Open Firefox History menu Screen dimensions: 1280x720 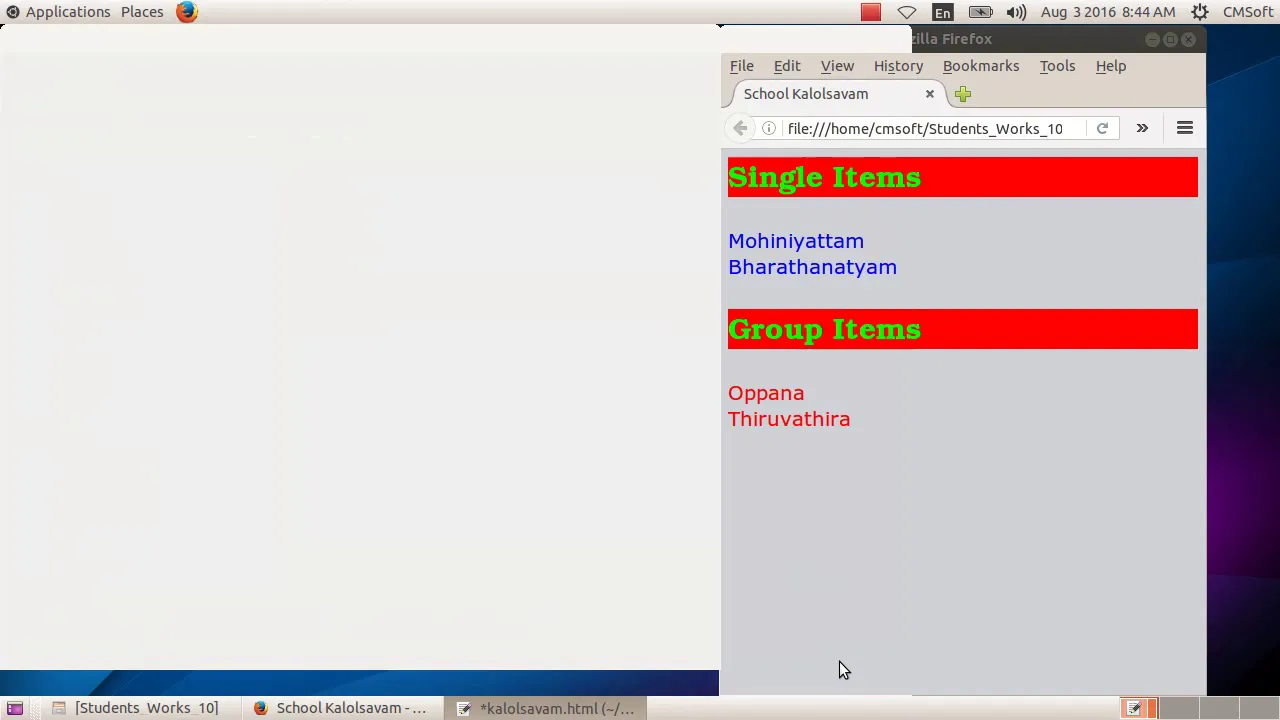coord(898,66)
